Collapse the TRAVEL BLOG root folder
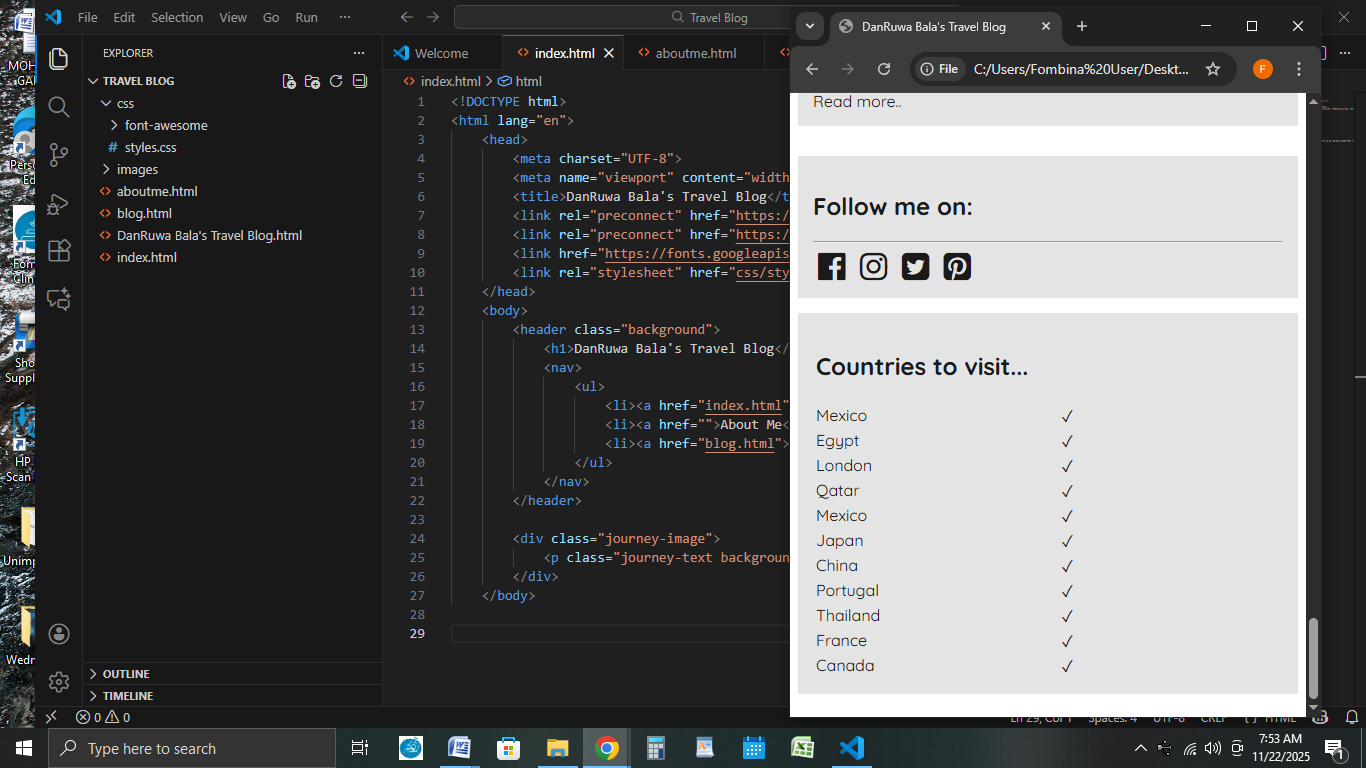Viewport: 1366px width, 768px height. (232, 81)
